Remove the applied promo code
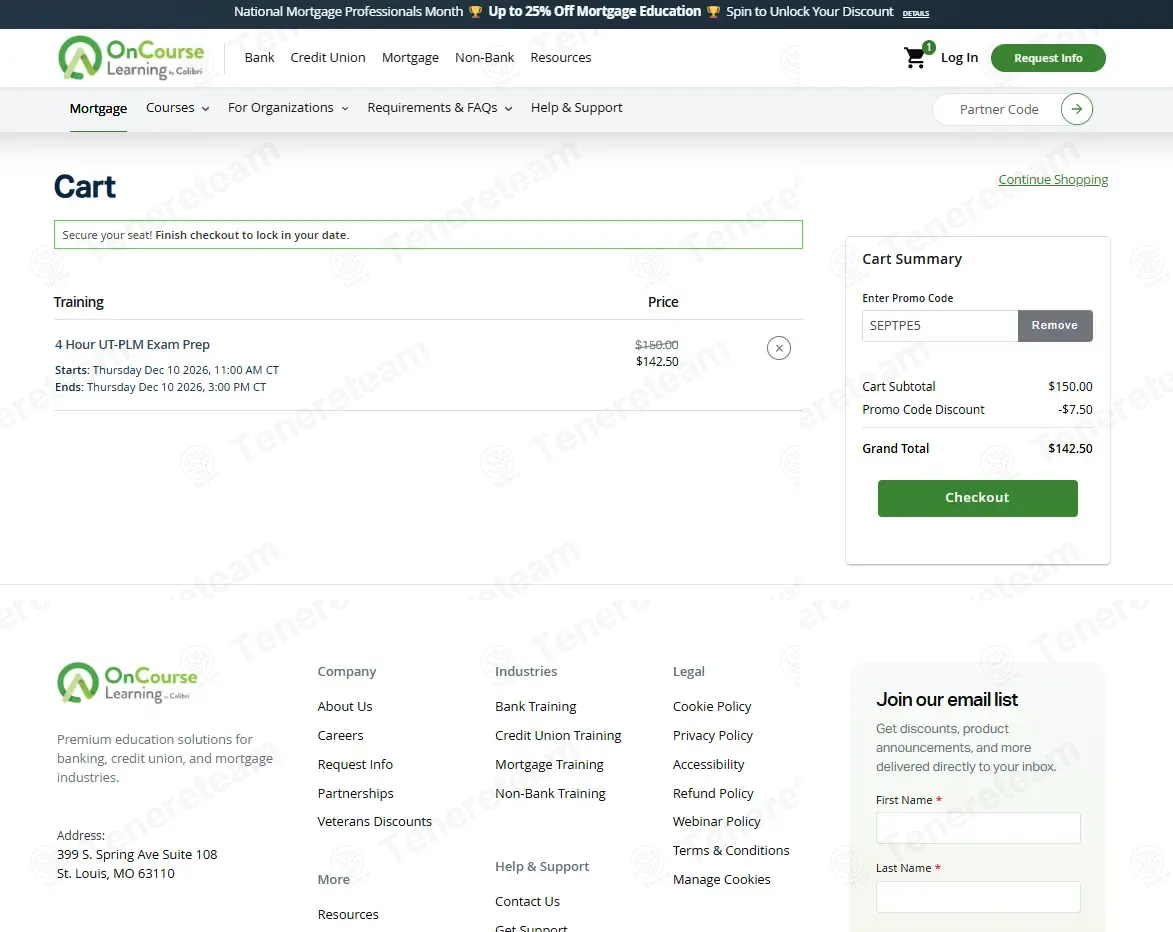The image size is (1173, 932). 1055,325
